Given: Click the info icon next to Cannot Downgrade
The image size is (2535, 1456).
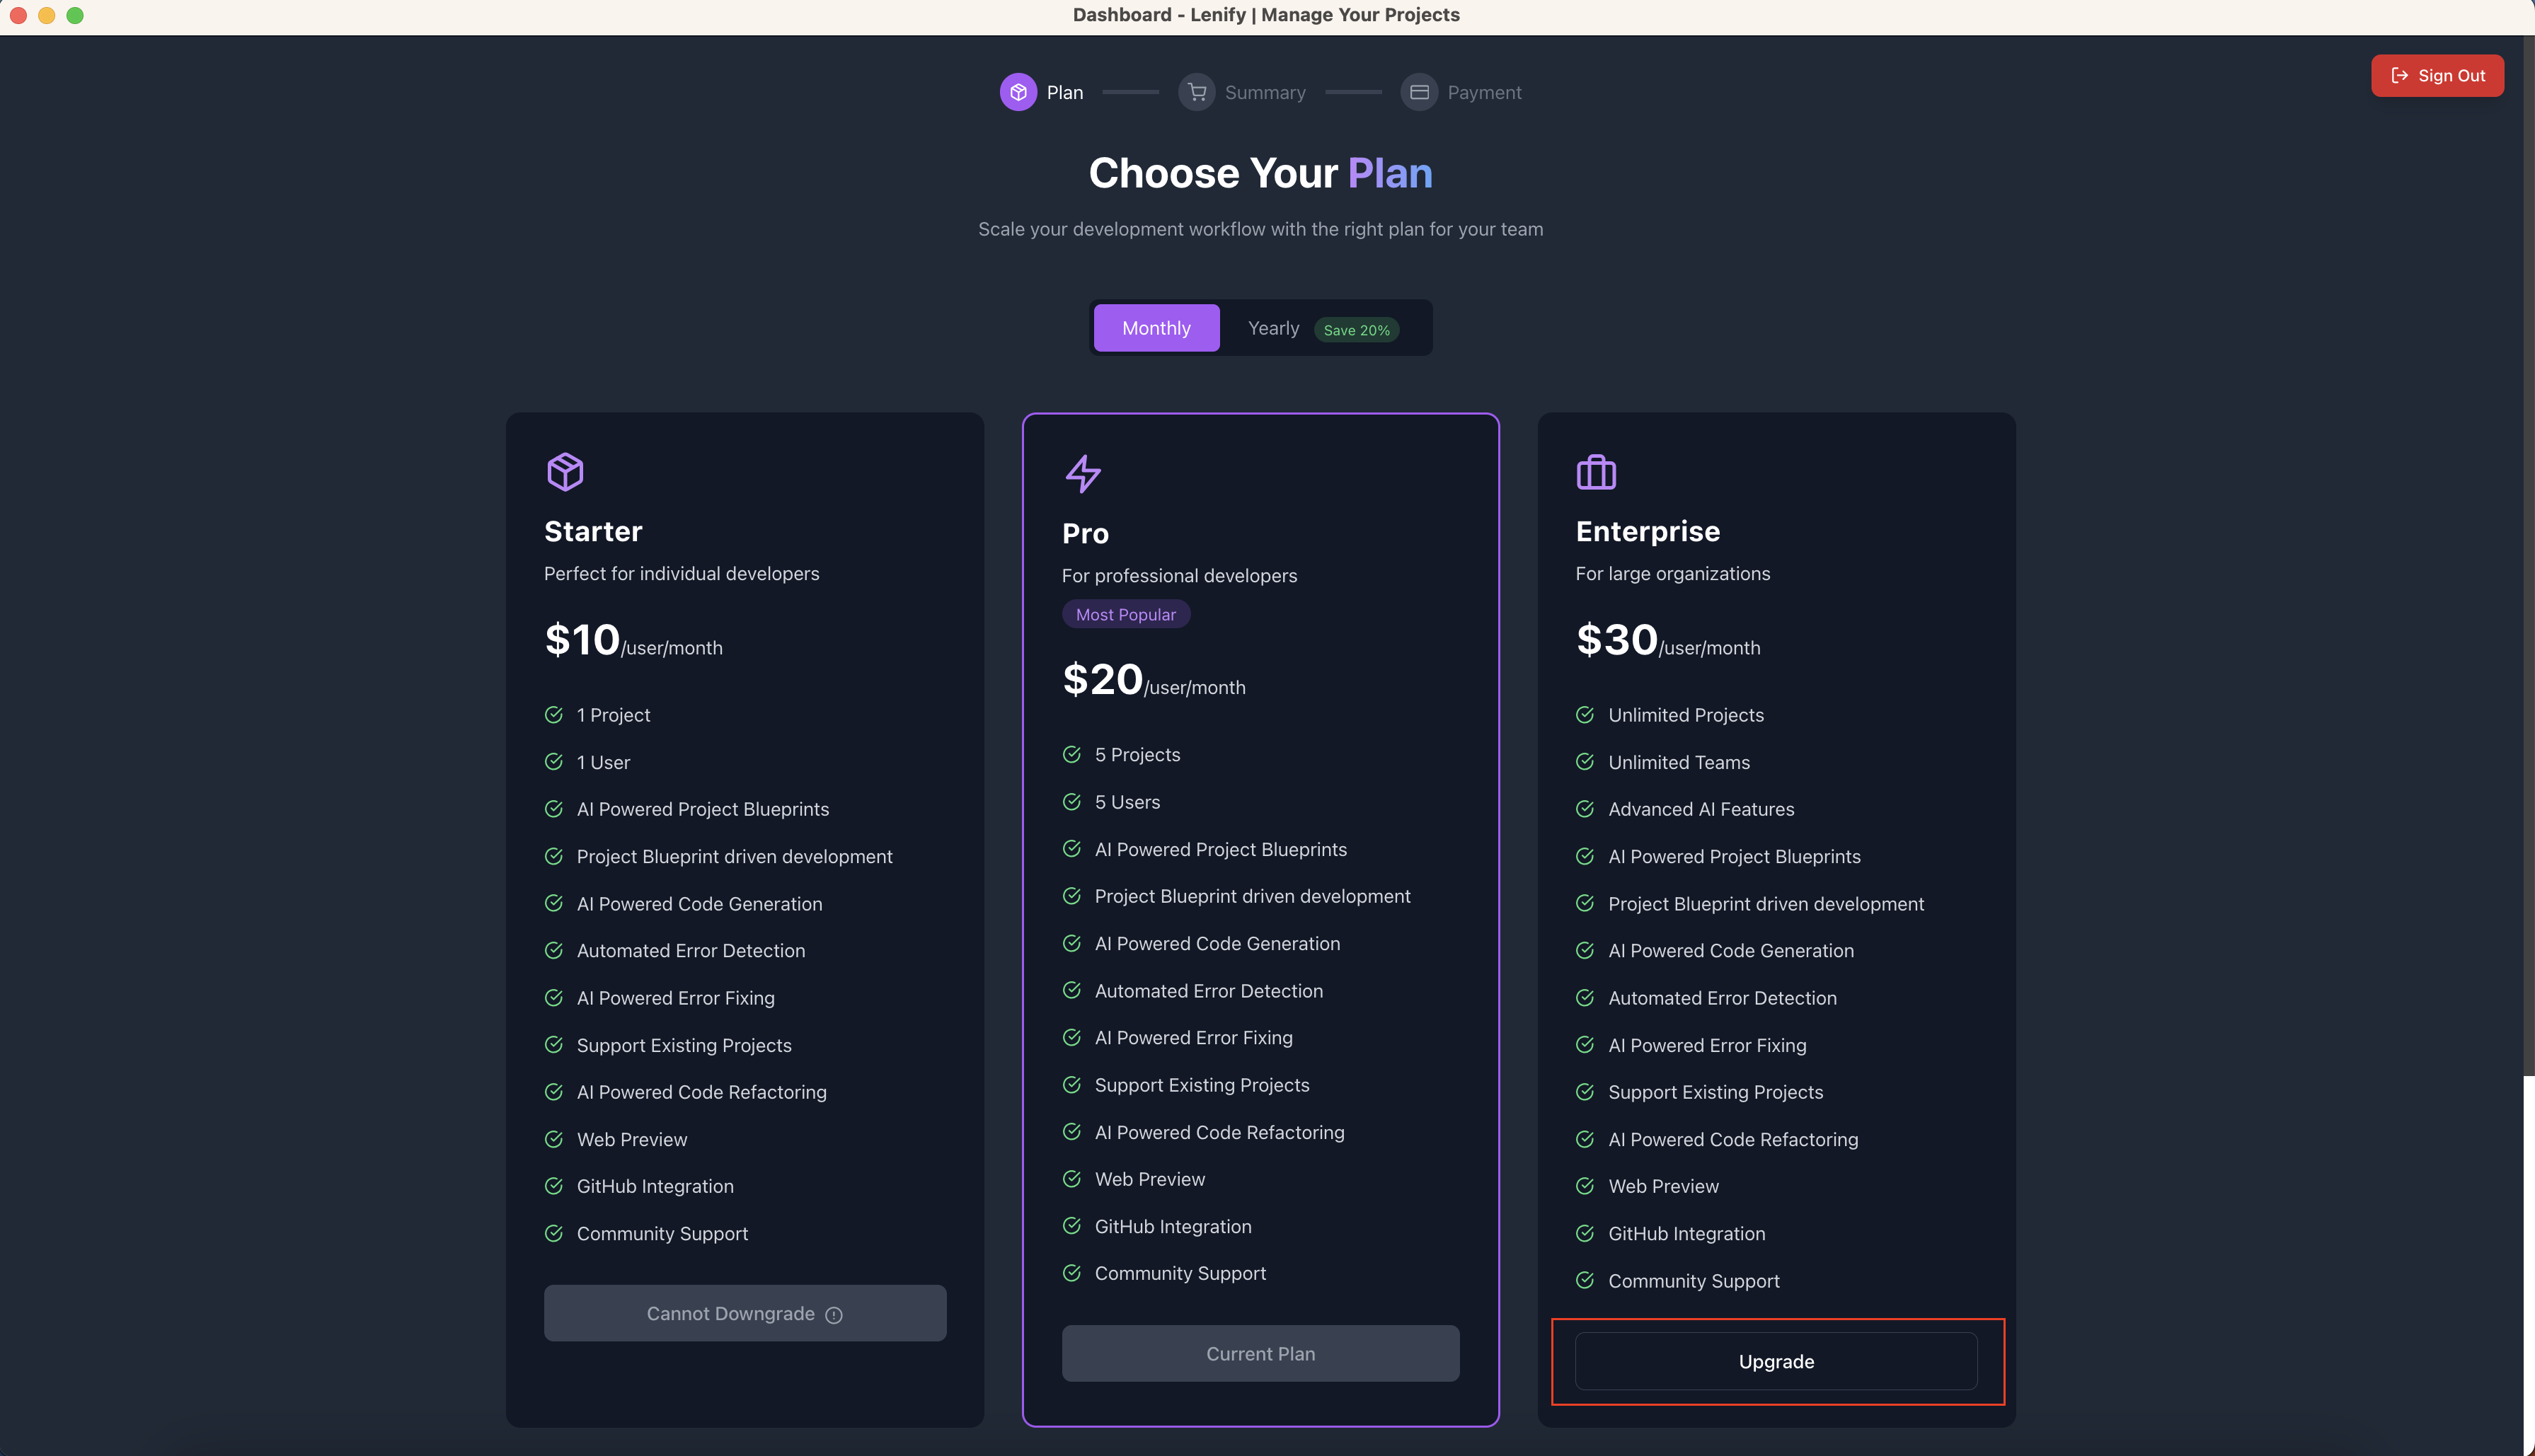Looking at the screenshot, I should tap(835, 1315).
